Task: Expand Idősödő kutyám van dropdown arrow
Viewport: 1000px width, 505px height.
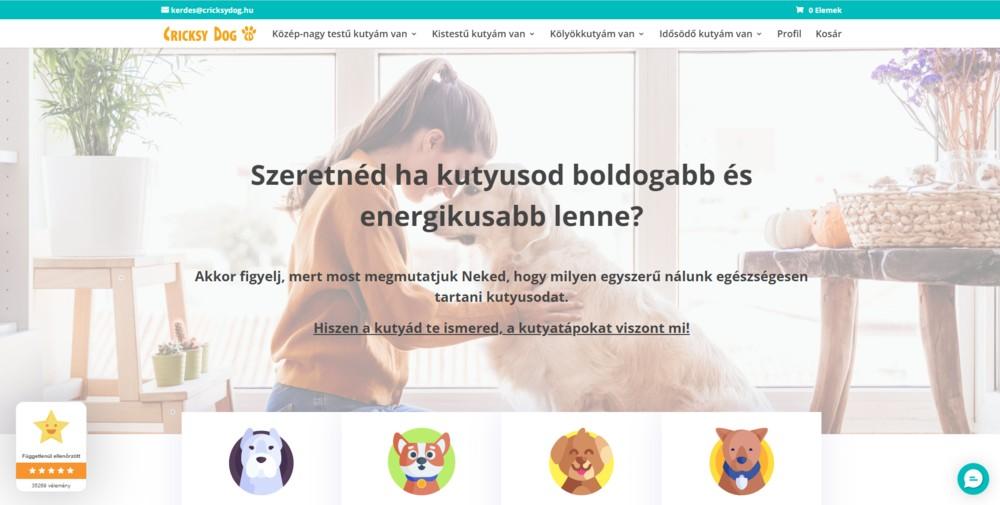Action: pyautogui.click(x=759, y=34)
